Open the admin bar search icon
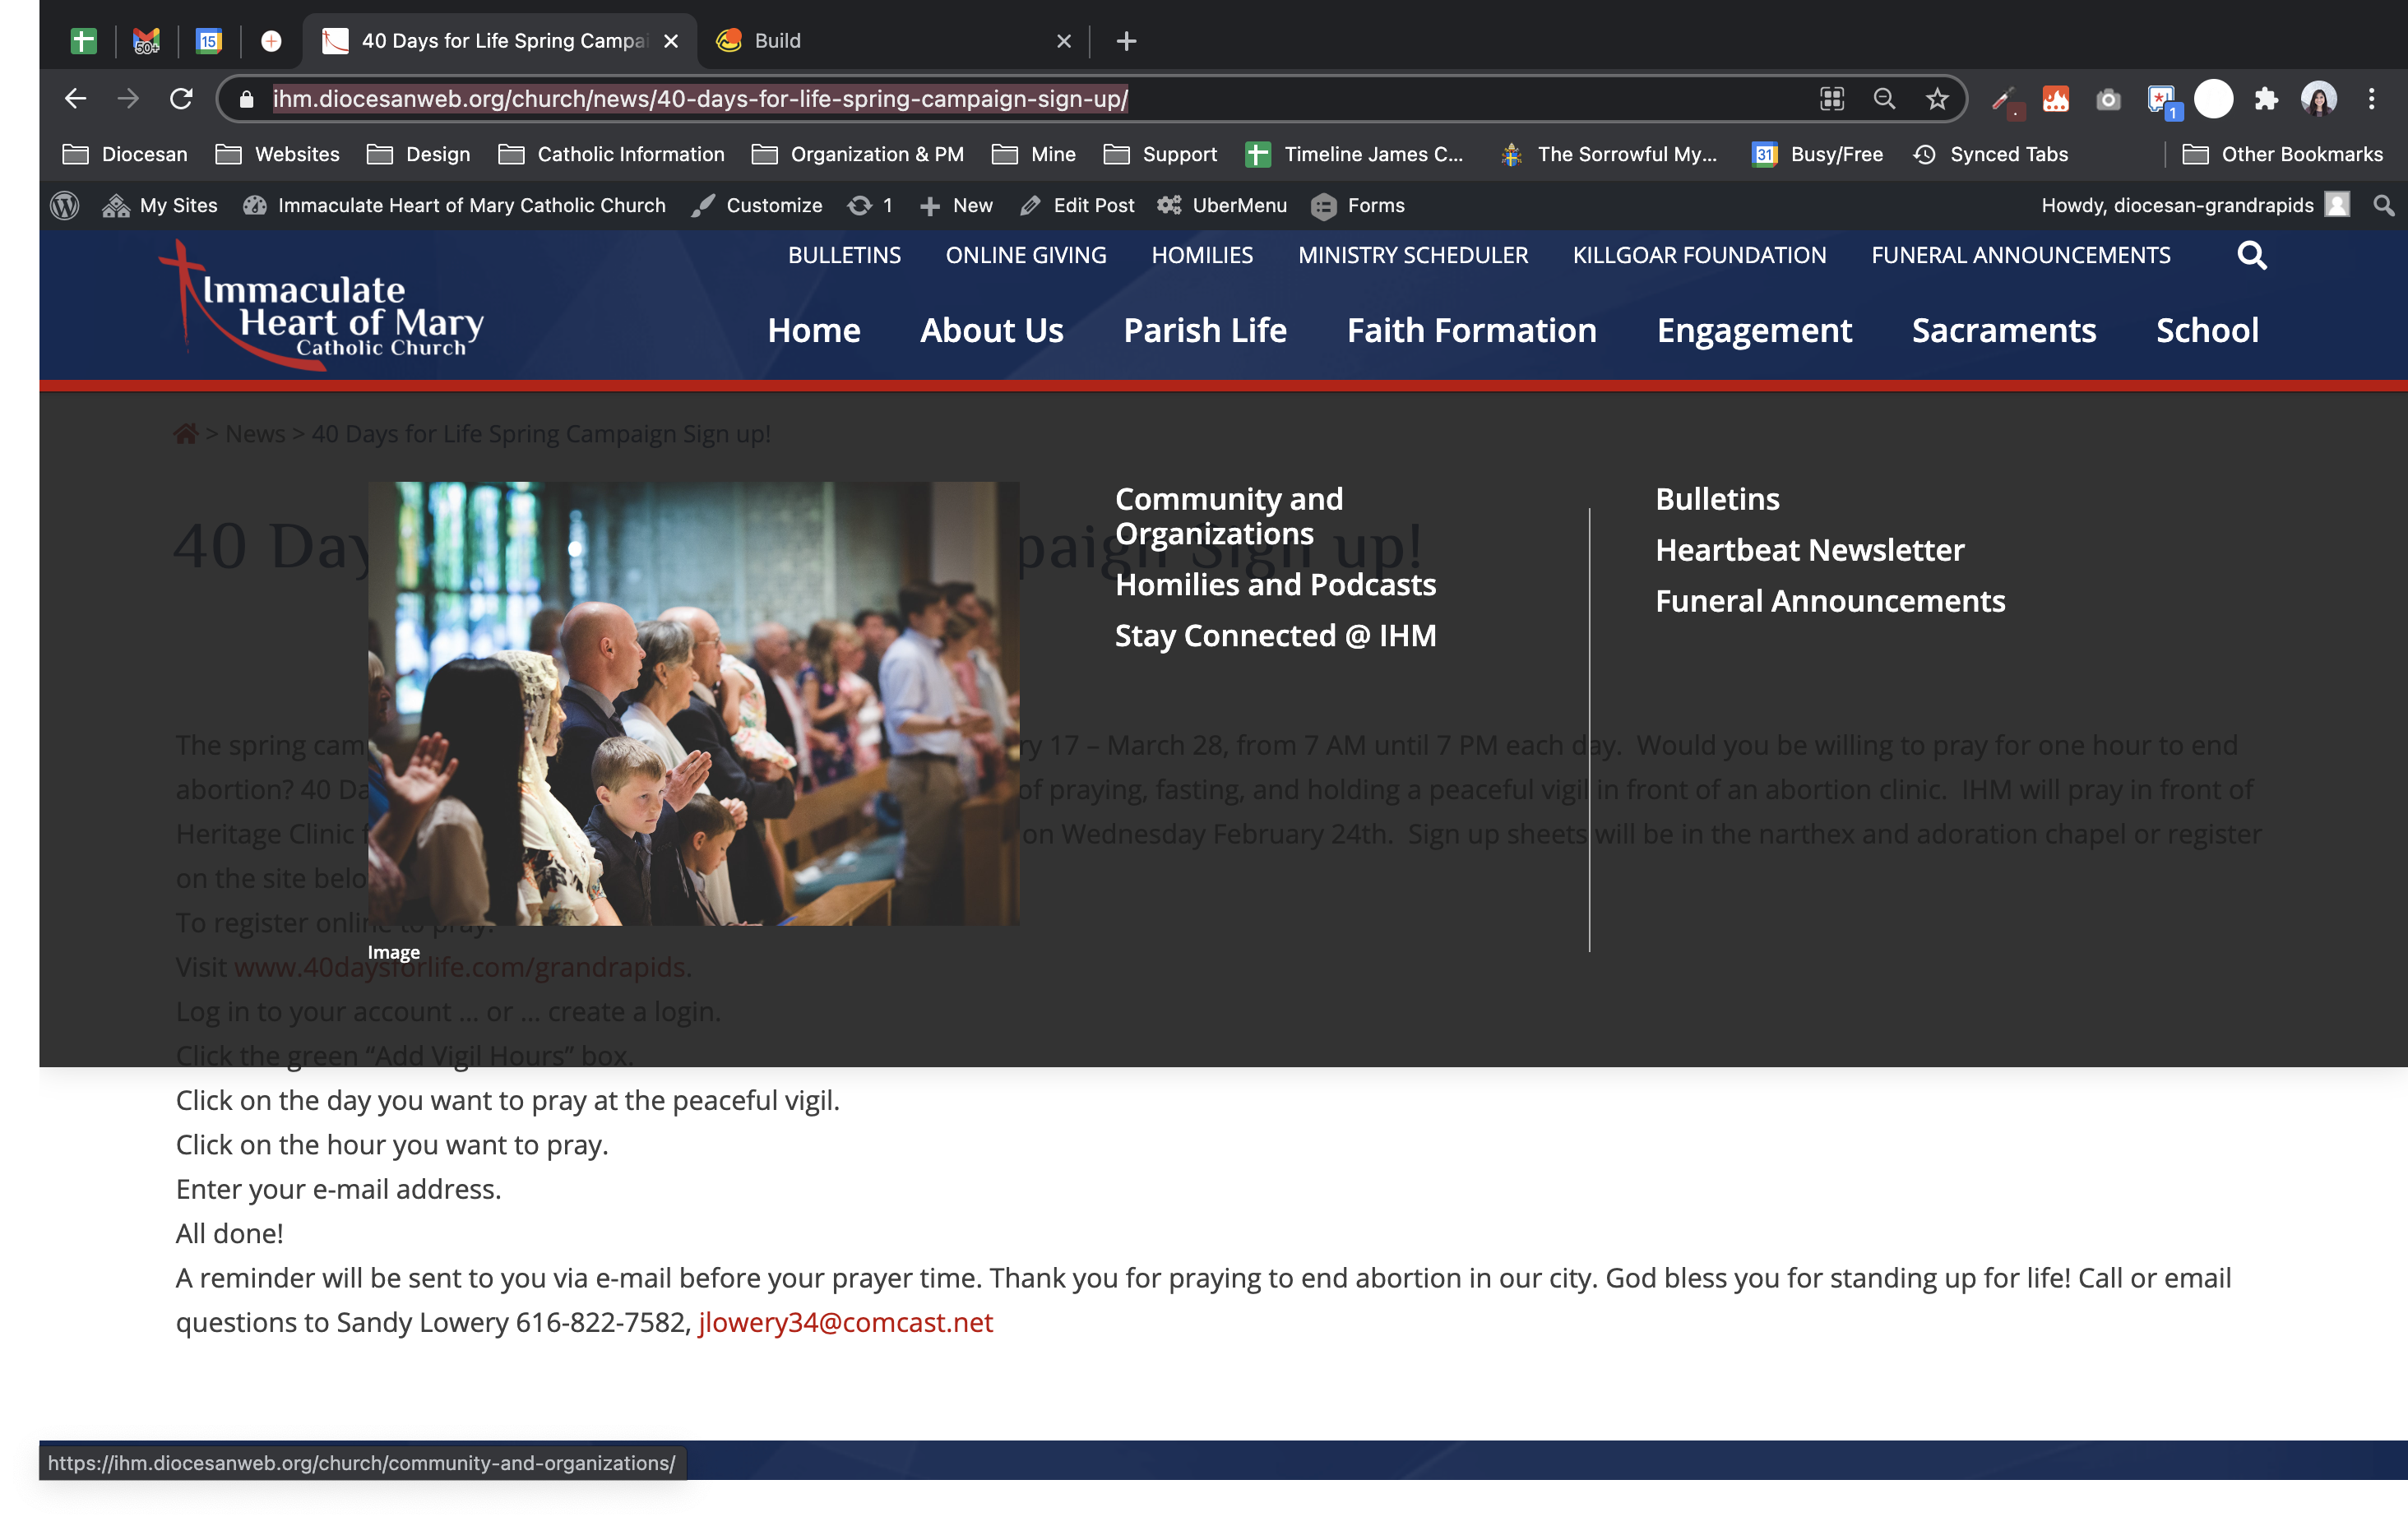The width and height of the screenshot is (2408, 1526). [x=2384, y=205]
